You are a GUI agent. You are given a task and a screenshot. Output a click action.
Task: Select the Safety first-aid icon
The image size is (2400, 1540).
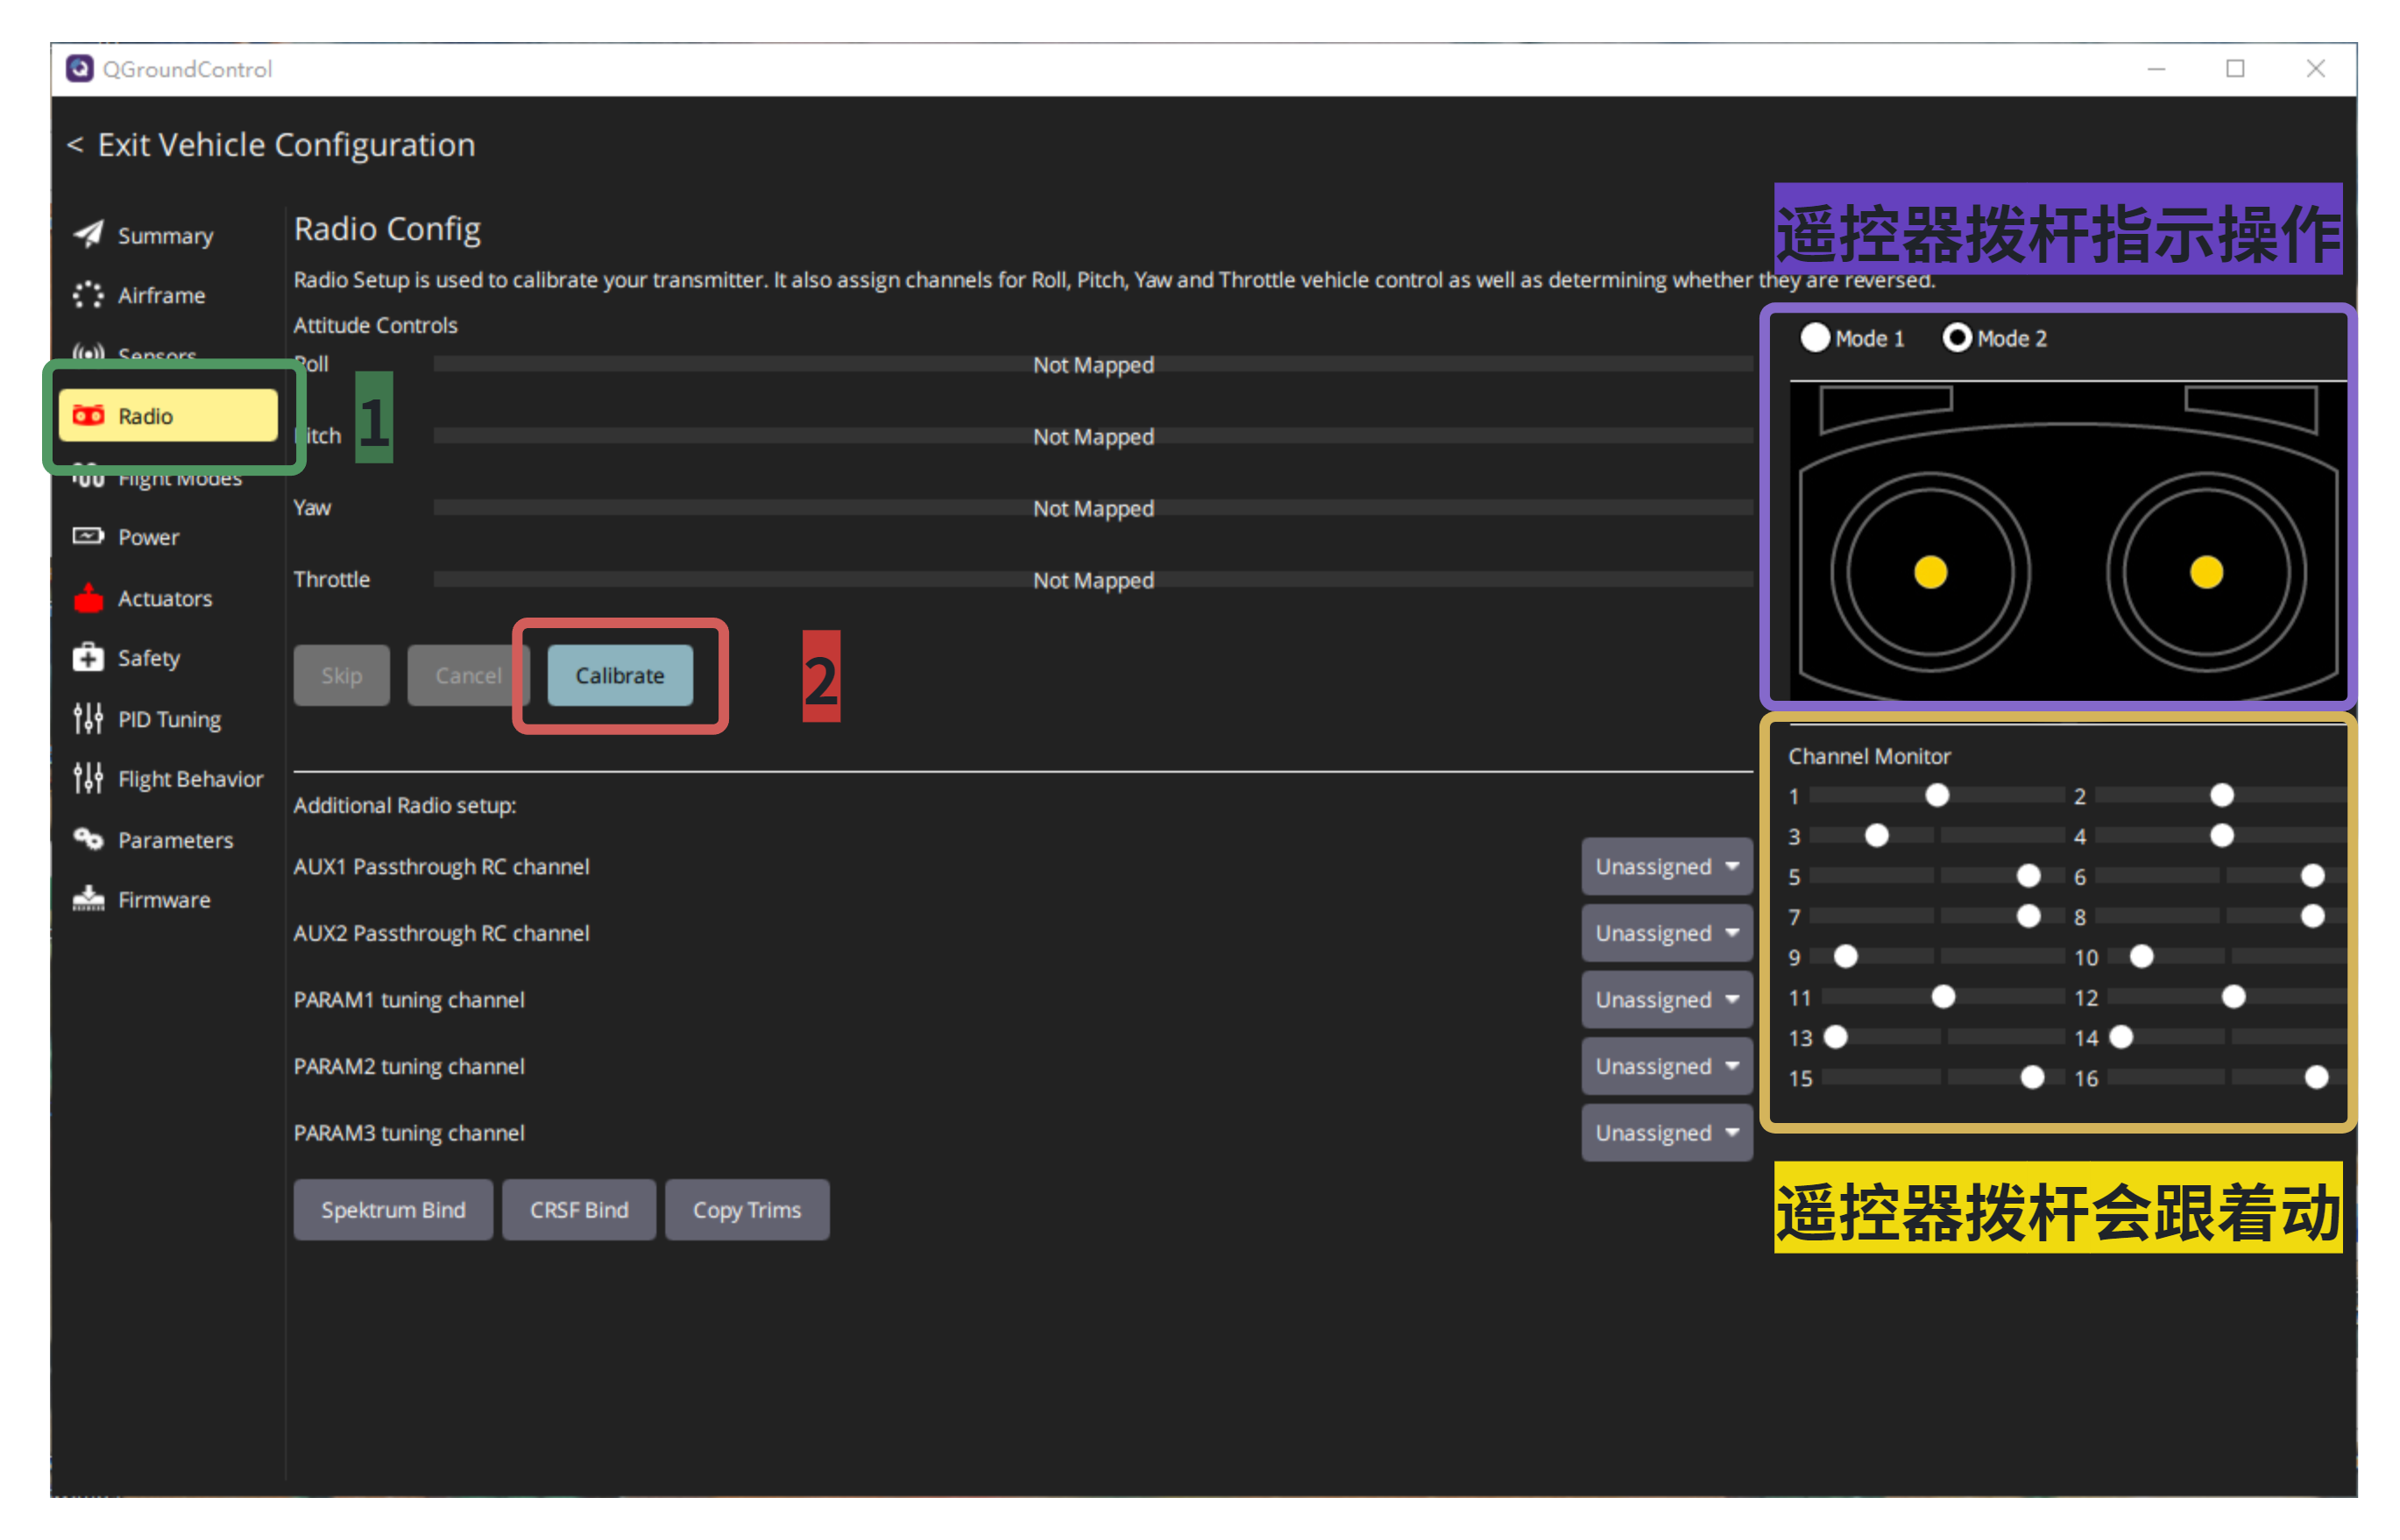click(88, 657)
